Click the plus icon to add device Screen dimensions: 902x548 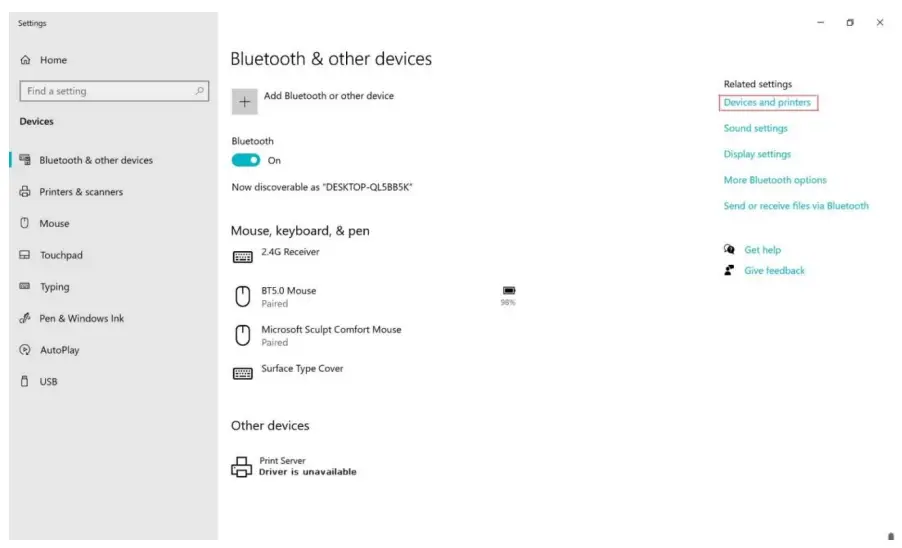coord(244,101)
